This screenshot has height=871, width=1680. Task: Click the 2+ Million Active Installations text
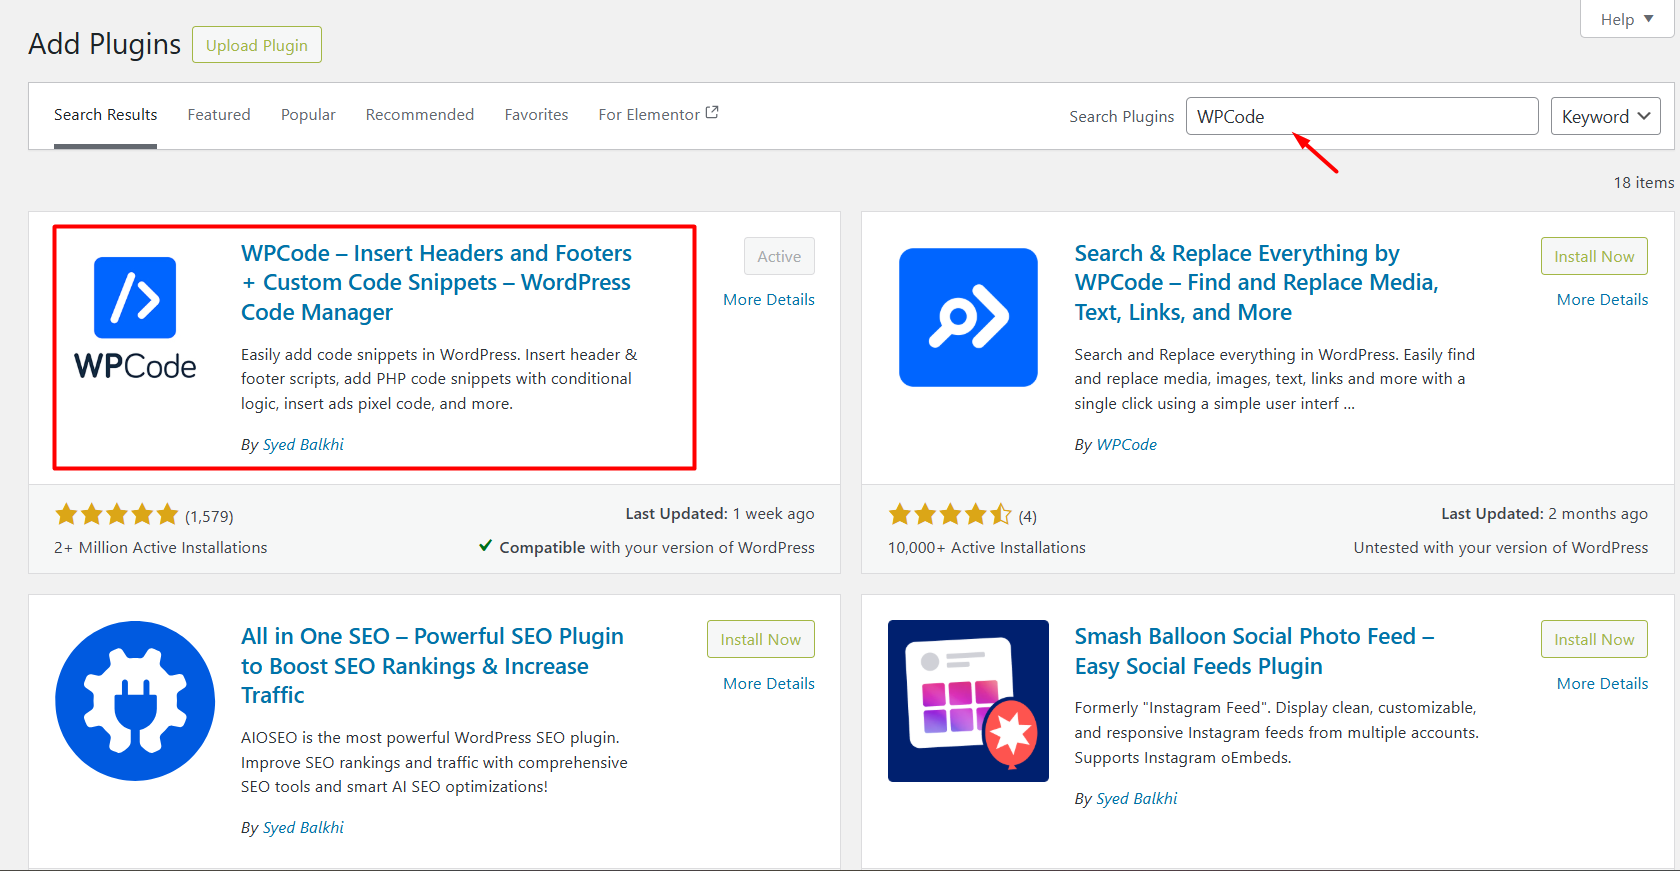161,548
